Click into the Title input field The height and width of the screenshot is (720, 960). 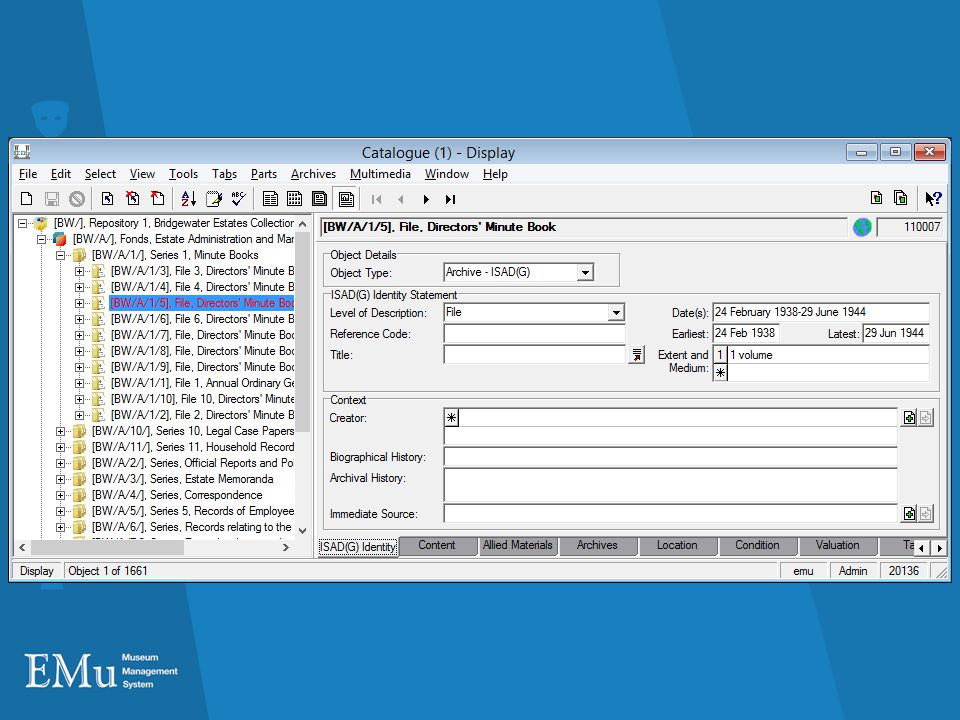534,354
